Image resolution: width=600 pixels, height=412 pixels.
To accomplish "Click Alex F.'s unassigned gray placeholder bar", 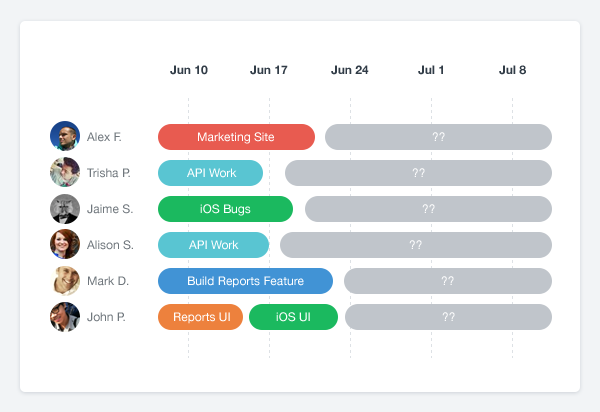I will (x=438, y=137).
